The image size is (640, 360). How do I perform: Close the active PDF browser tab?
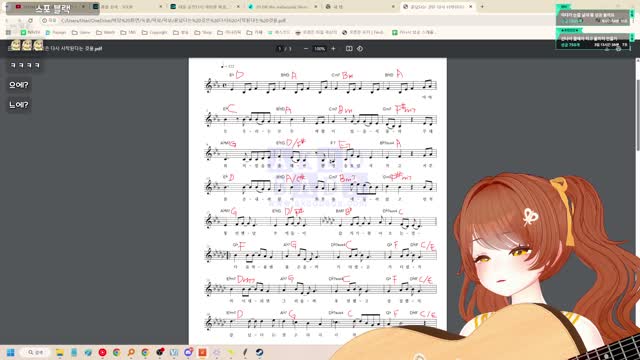(471, 7)
